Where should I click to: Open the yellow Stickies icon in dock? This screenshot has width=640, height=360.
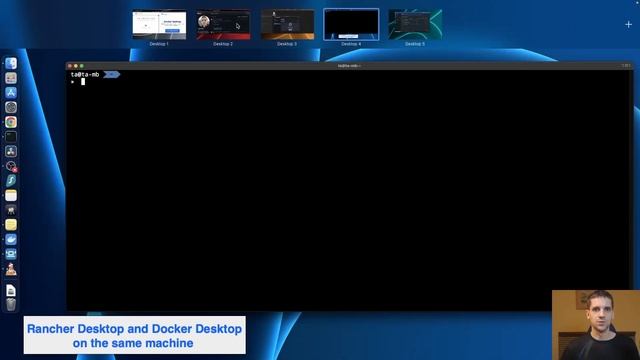coord(11,225)
